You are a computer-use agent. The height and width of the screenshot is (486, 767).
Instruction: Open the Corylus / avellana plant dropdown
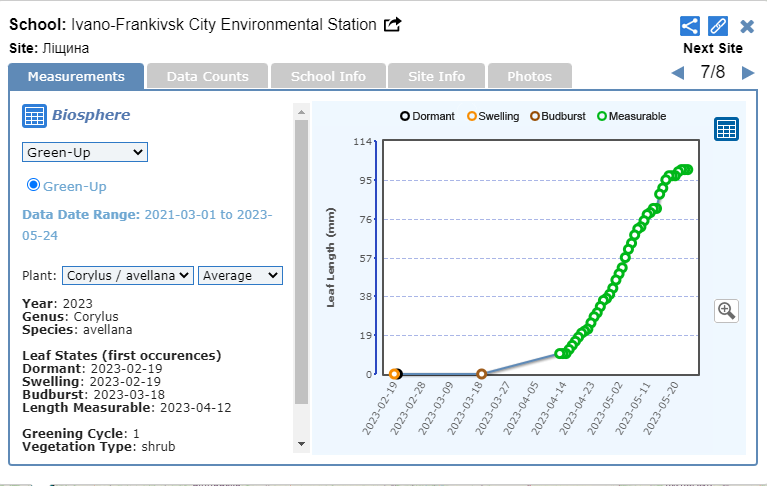coord(127,275)
